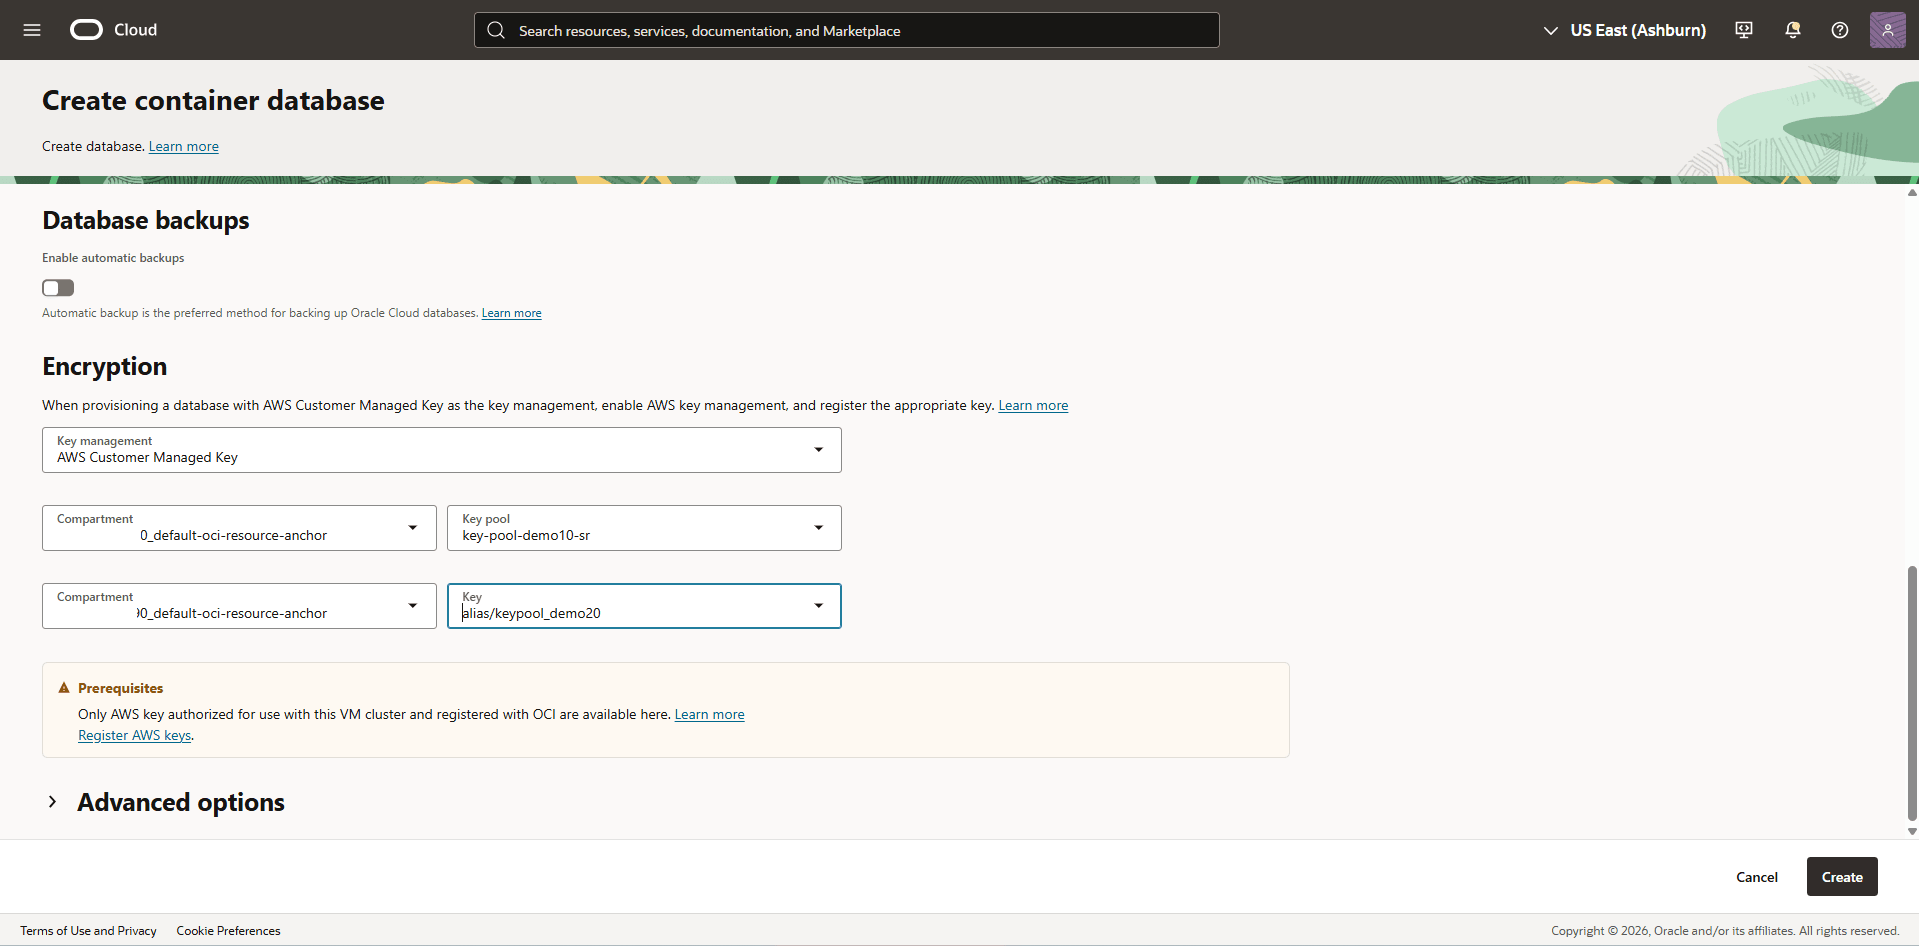This screenshot has height=946, width=1919.
Task: Click the Create container database title
Action: point(213,100)
